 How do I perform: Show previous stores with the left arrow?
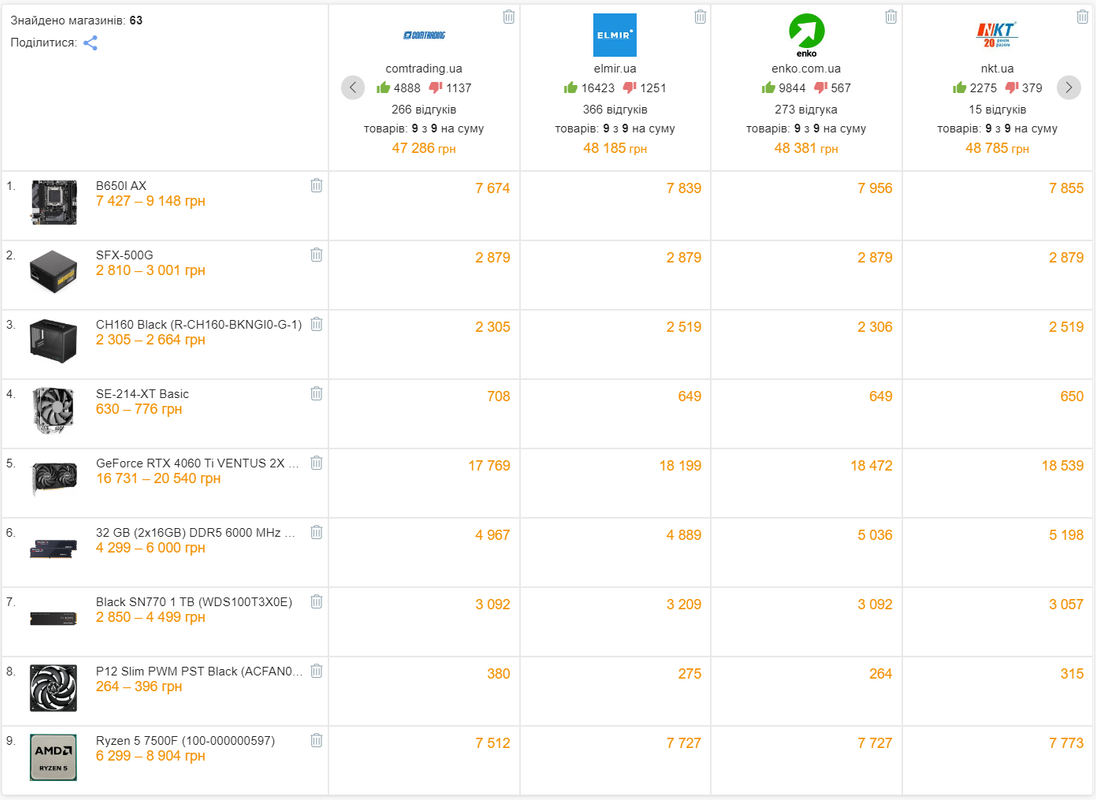[353, 87]
